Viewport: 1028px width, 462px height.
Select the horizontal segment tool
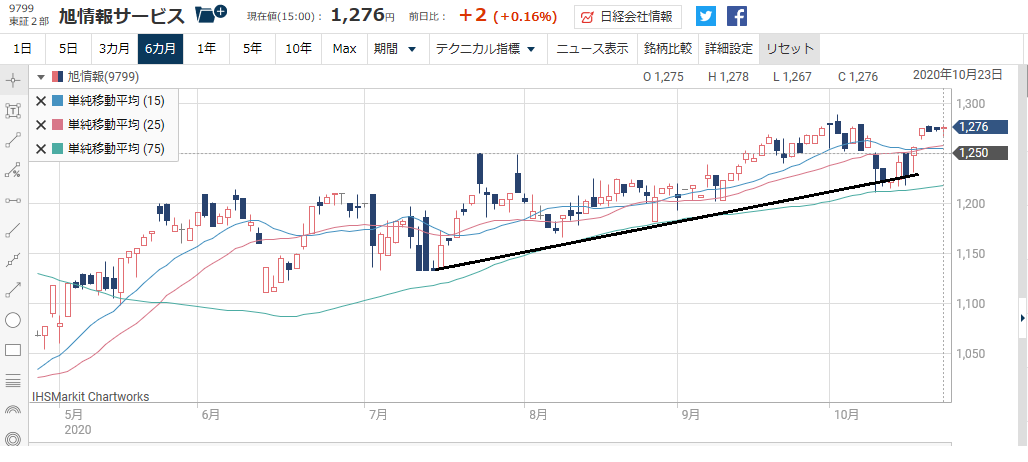[x=13, y=201]
